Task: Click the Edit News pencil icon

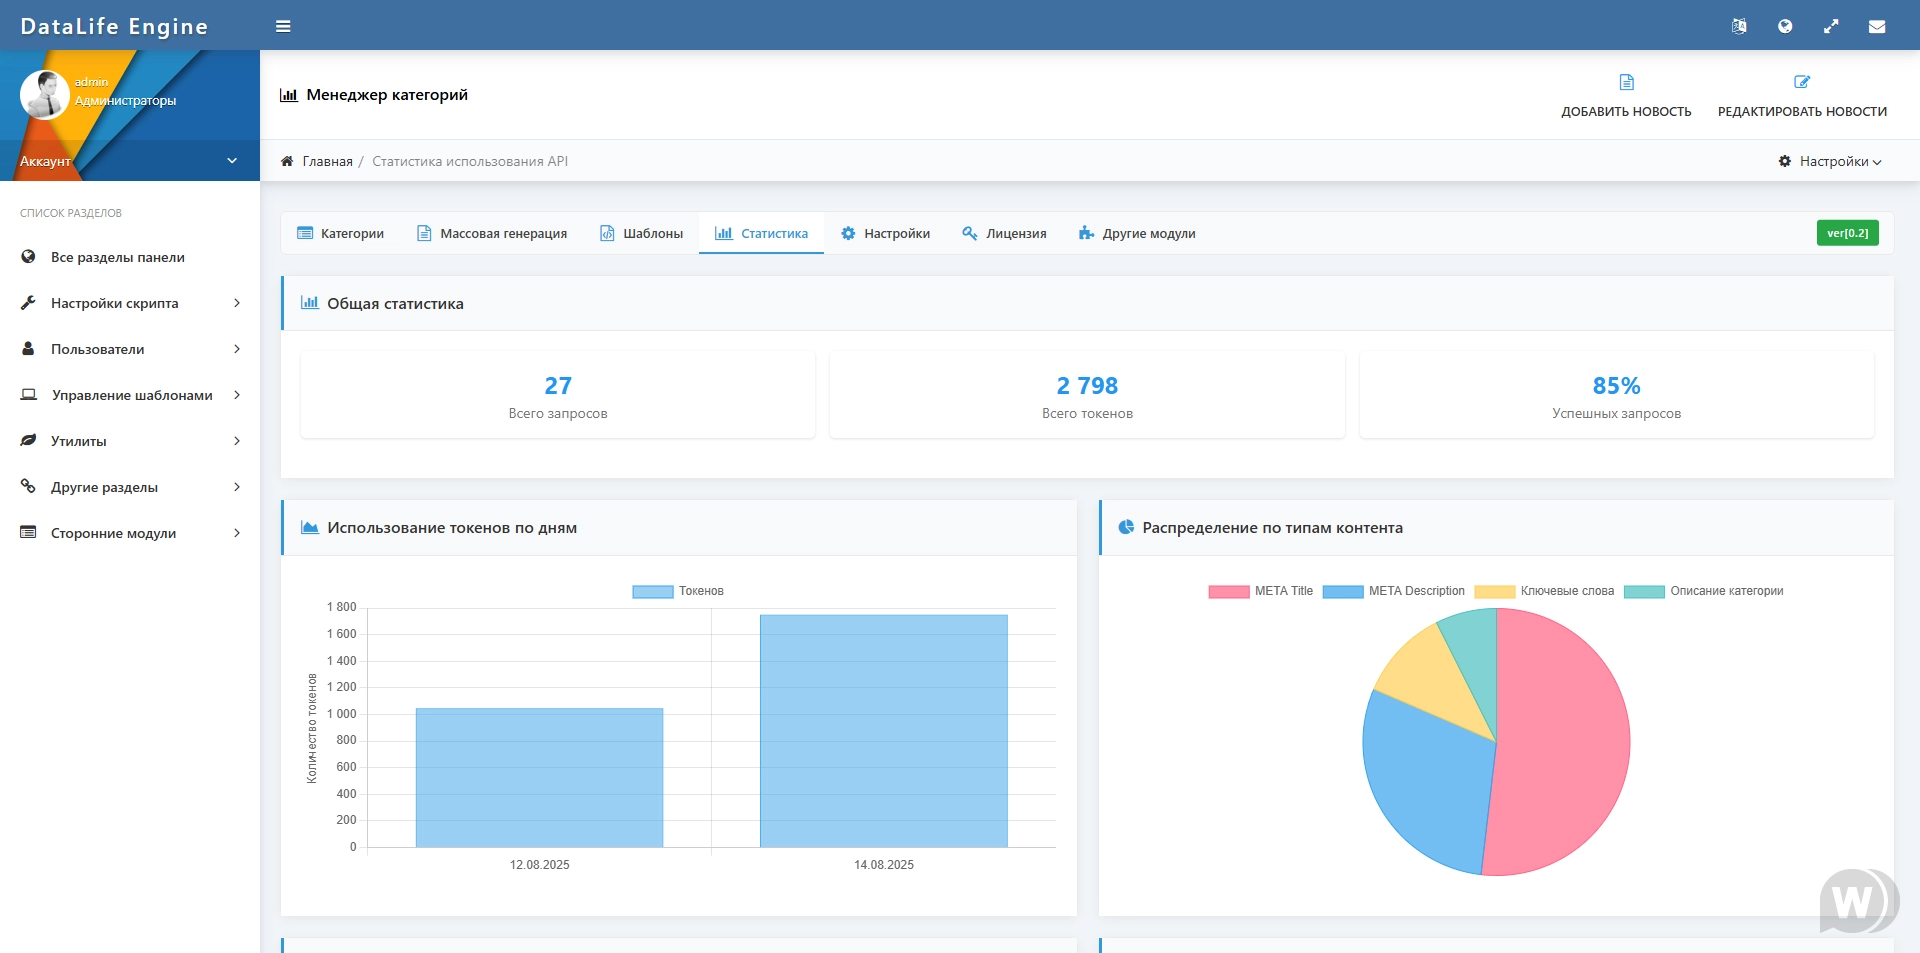Action: [x=1802, y=82]
